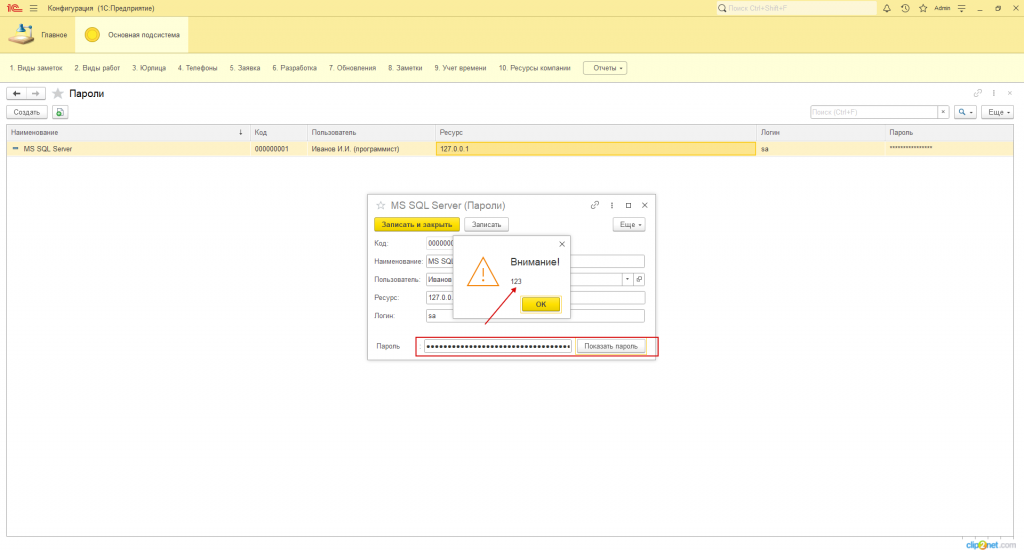
Task: Open Пароли list three-dots menu
Action: 994,93
